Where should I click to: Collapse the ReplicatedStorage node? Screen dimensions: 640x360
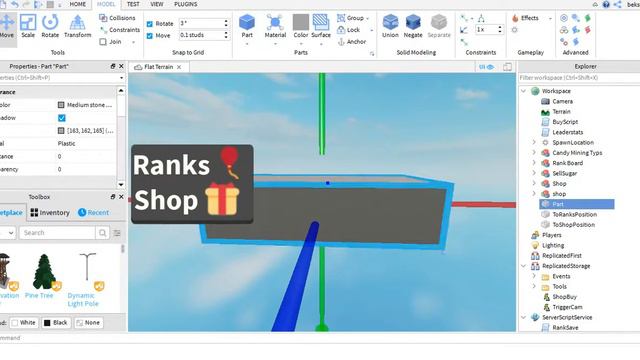coord(524,266)
